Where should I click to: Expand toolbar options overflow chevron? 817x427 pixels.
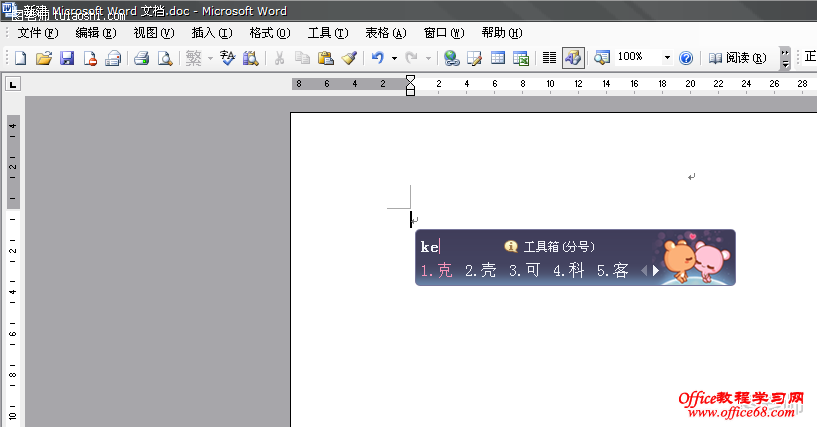(x=785, y=58)
